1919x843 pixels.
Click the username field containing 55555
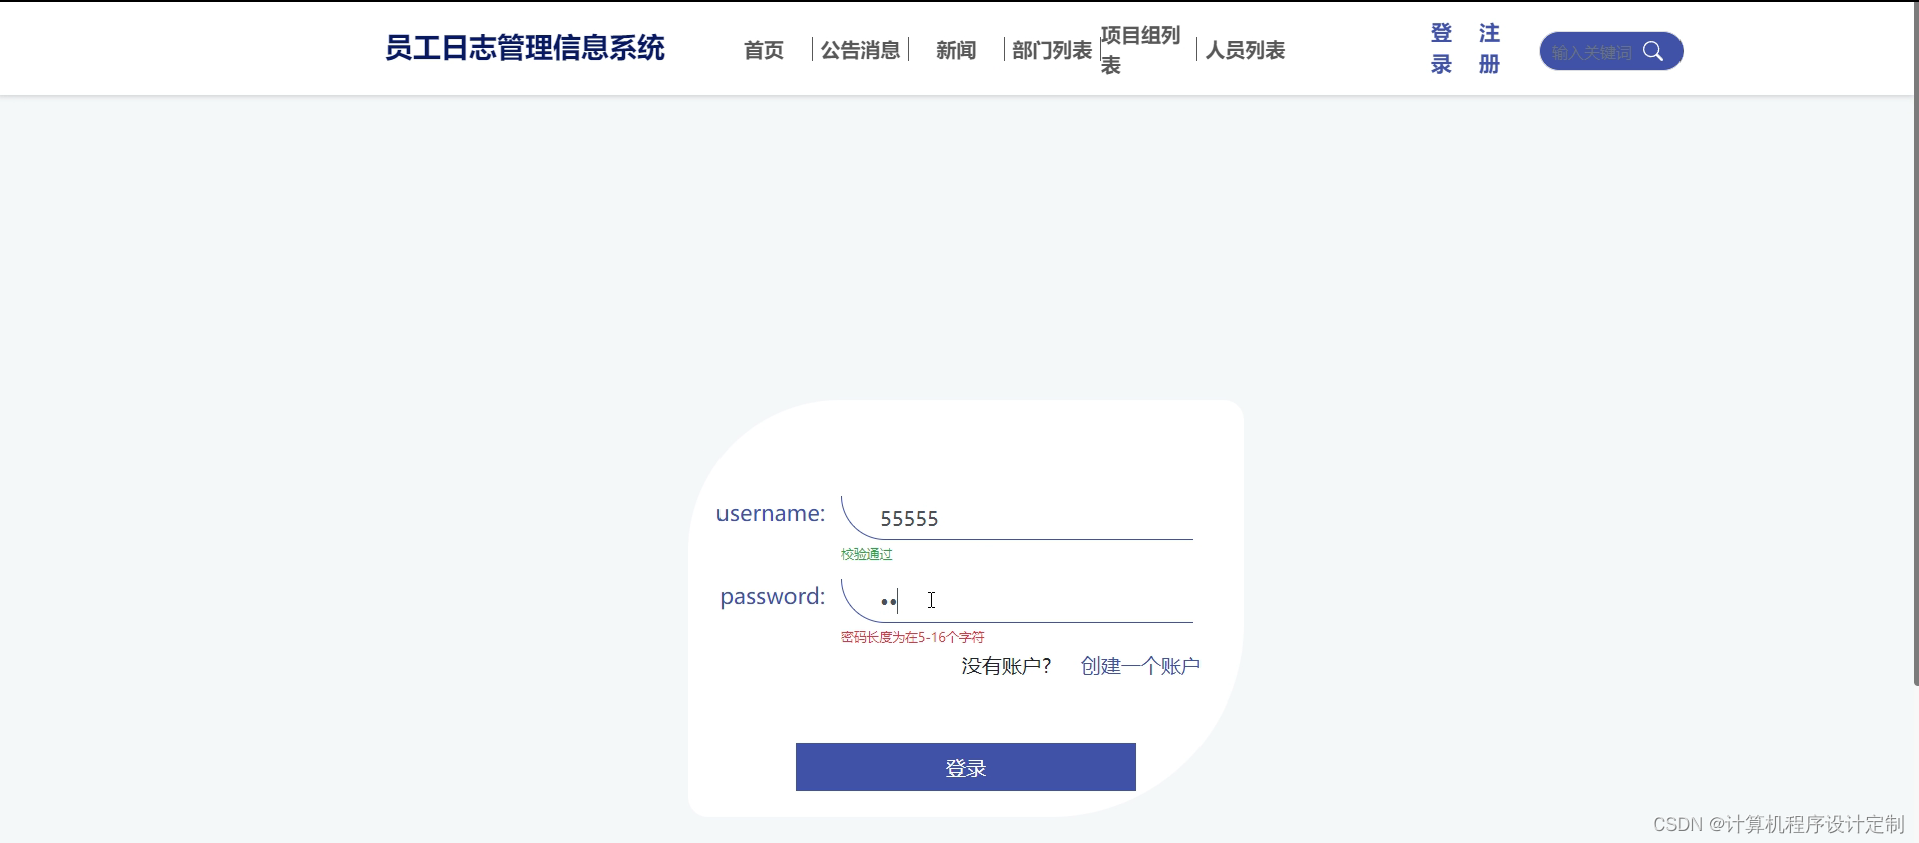1017,518
